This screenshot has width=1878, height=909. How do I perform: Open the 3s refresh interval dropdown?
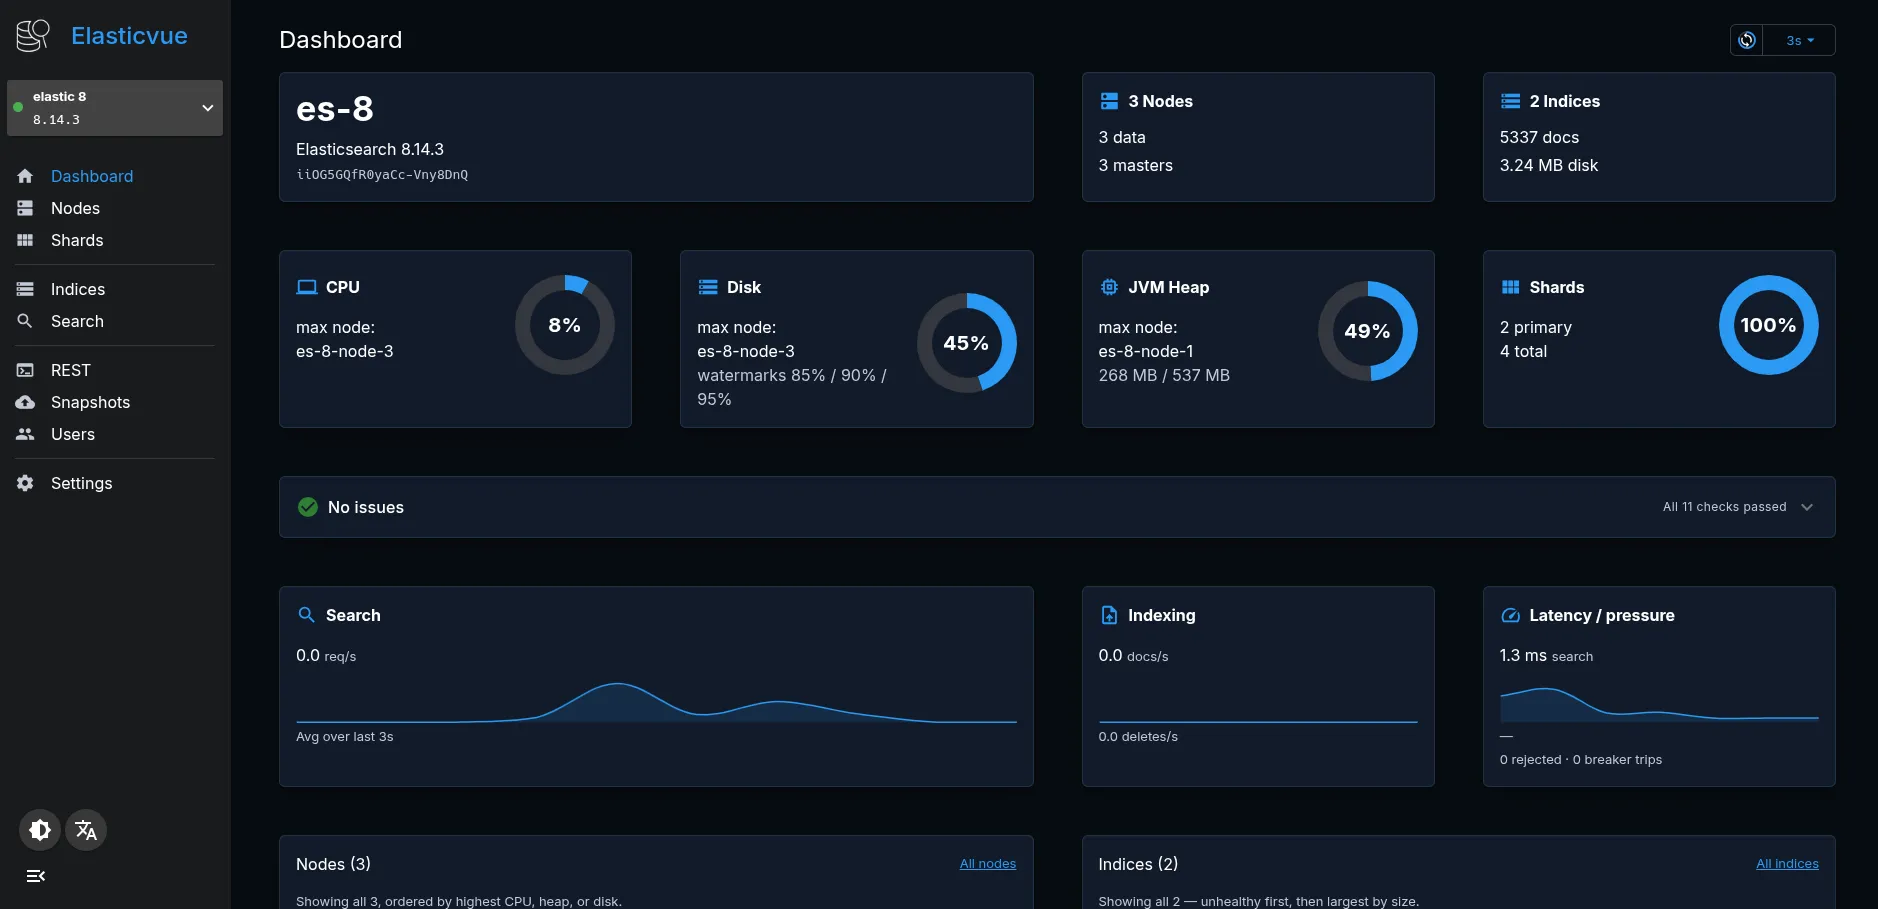1800,40
